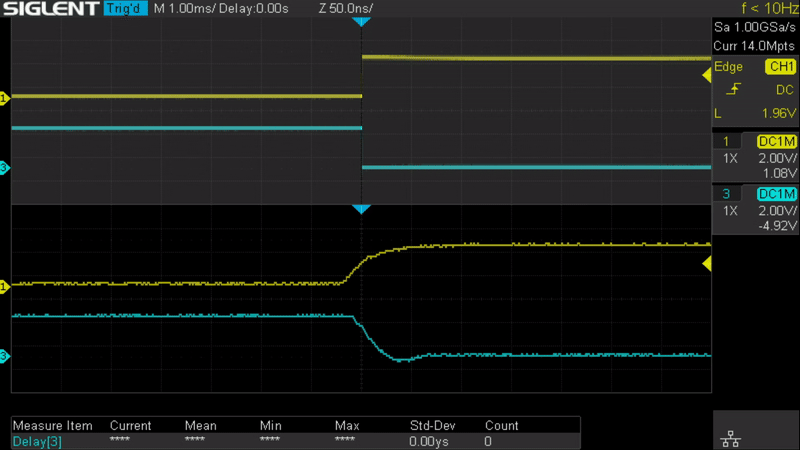Click the trigger position marker in zoom window
Image resolution: width=800 pixels, height=450 pixels.
(362, 209)
